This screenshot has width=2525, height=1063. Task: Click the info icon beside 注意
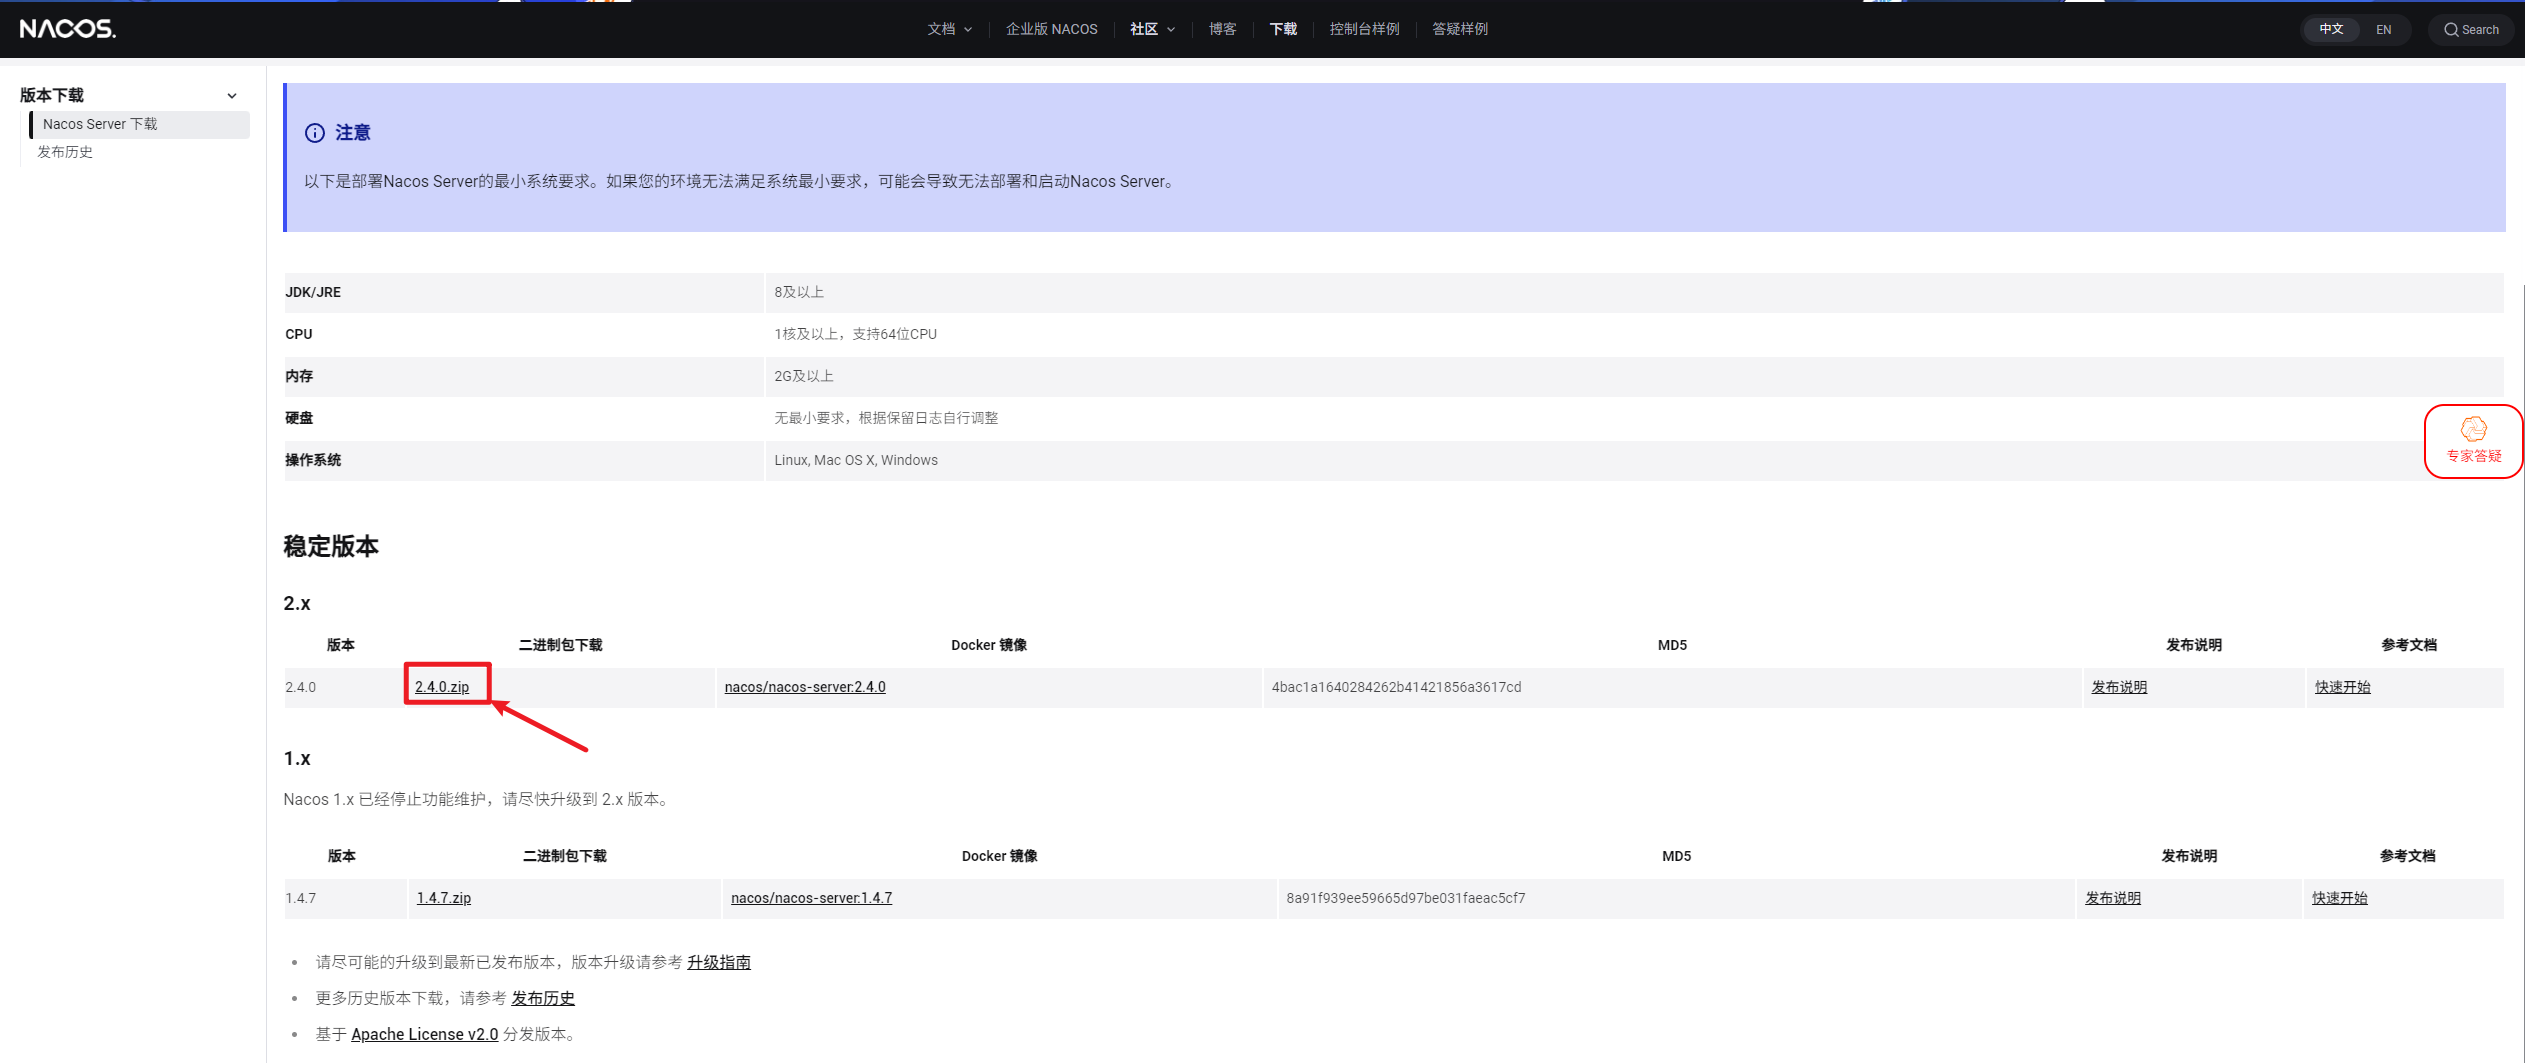tap(315, 133)
